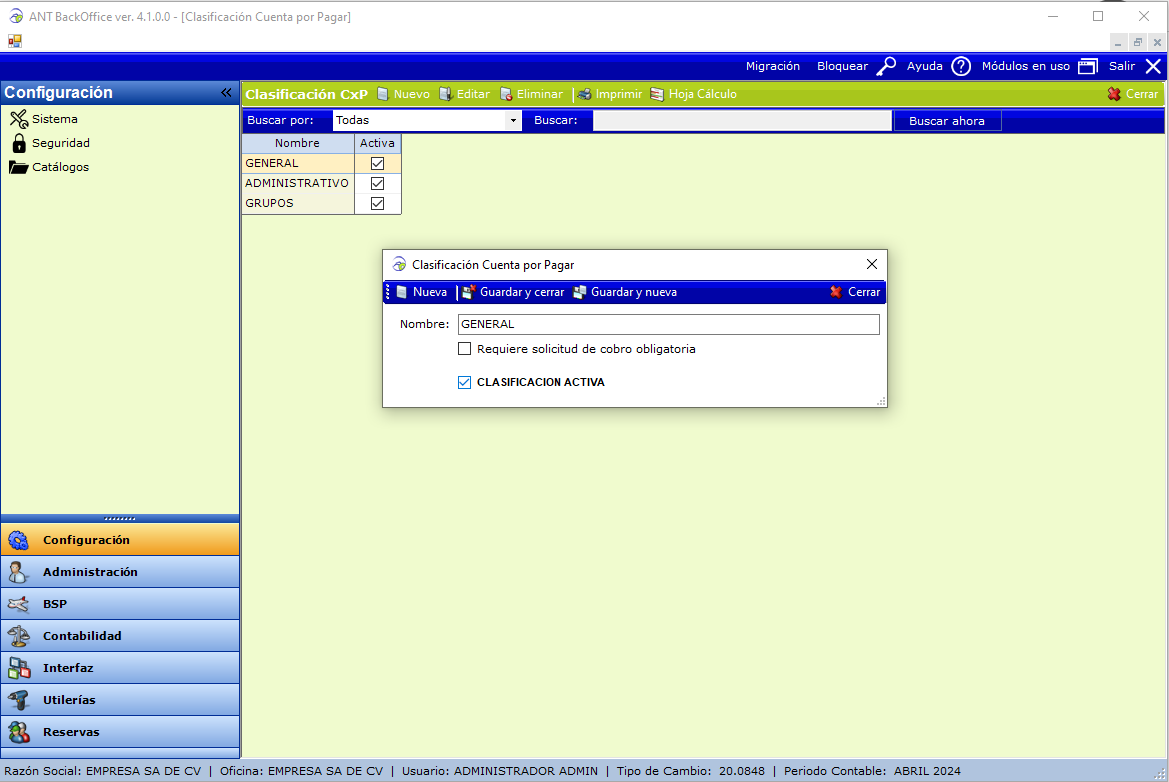Collapse the Configuración side panel
1169x782 pixels.
coord(226,92)
